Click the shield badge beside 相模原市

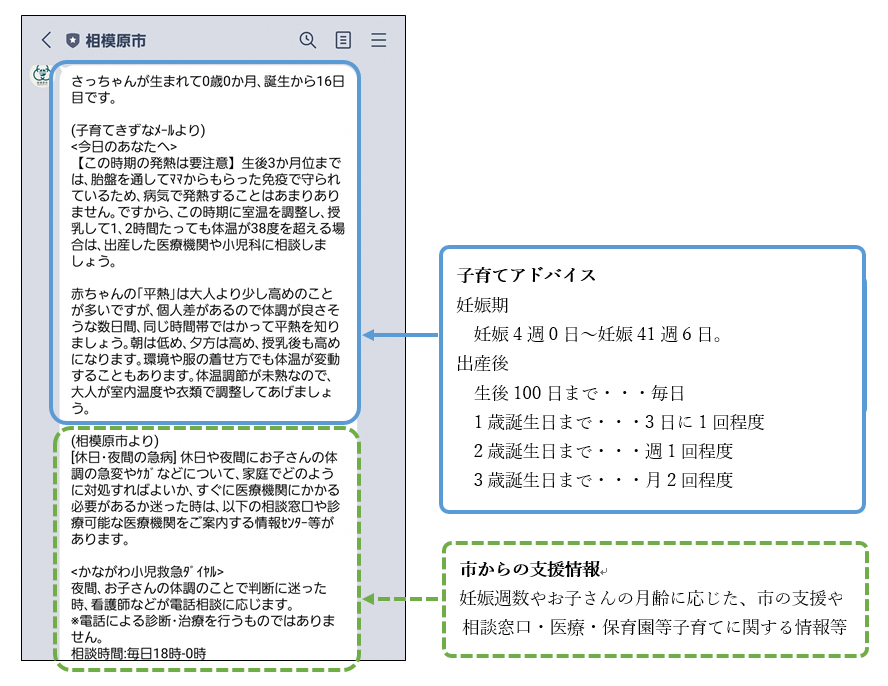(72, 41)
